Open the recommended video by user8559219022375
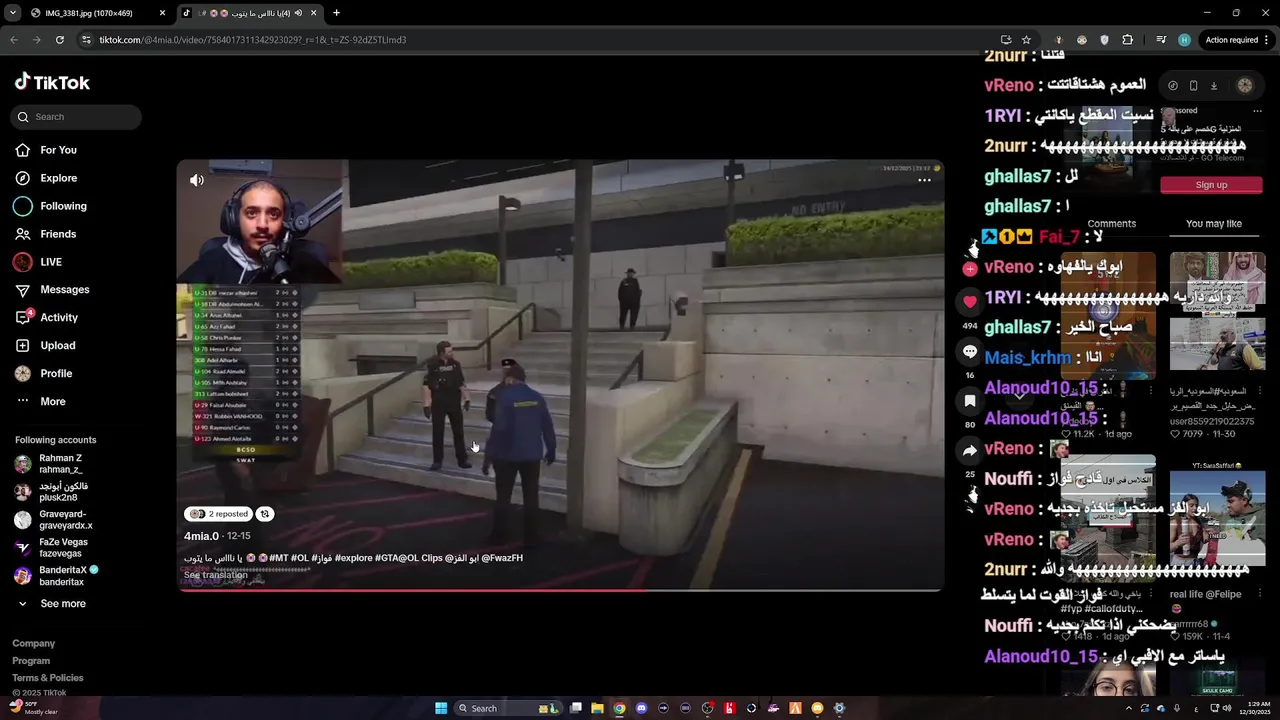 (x=1217, y=311)
